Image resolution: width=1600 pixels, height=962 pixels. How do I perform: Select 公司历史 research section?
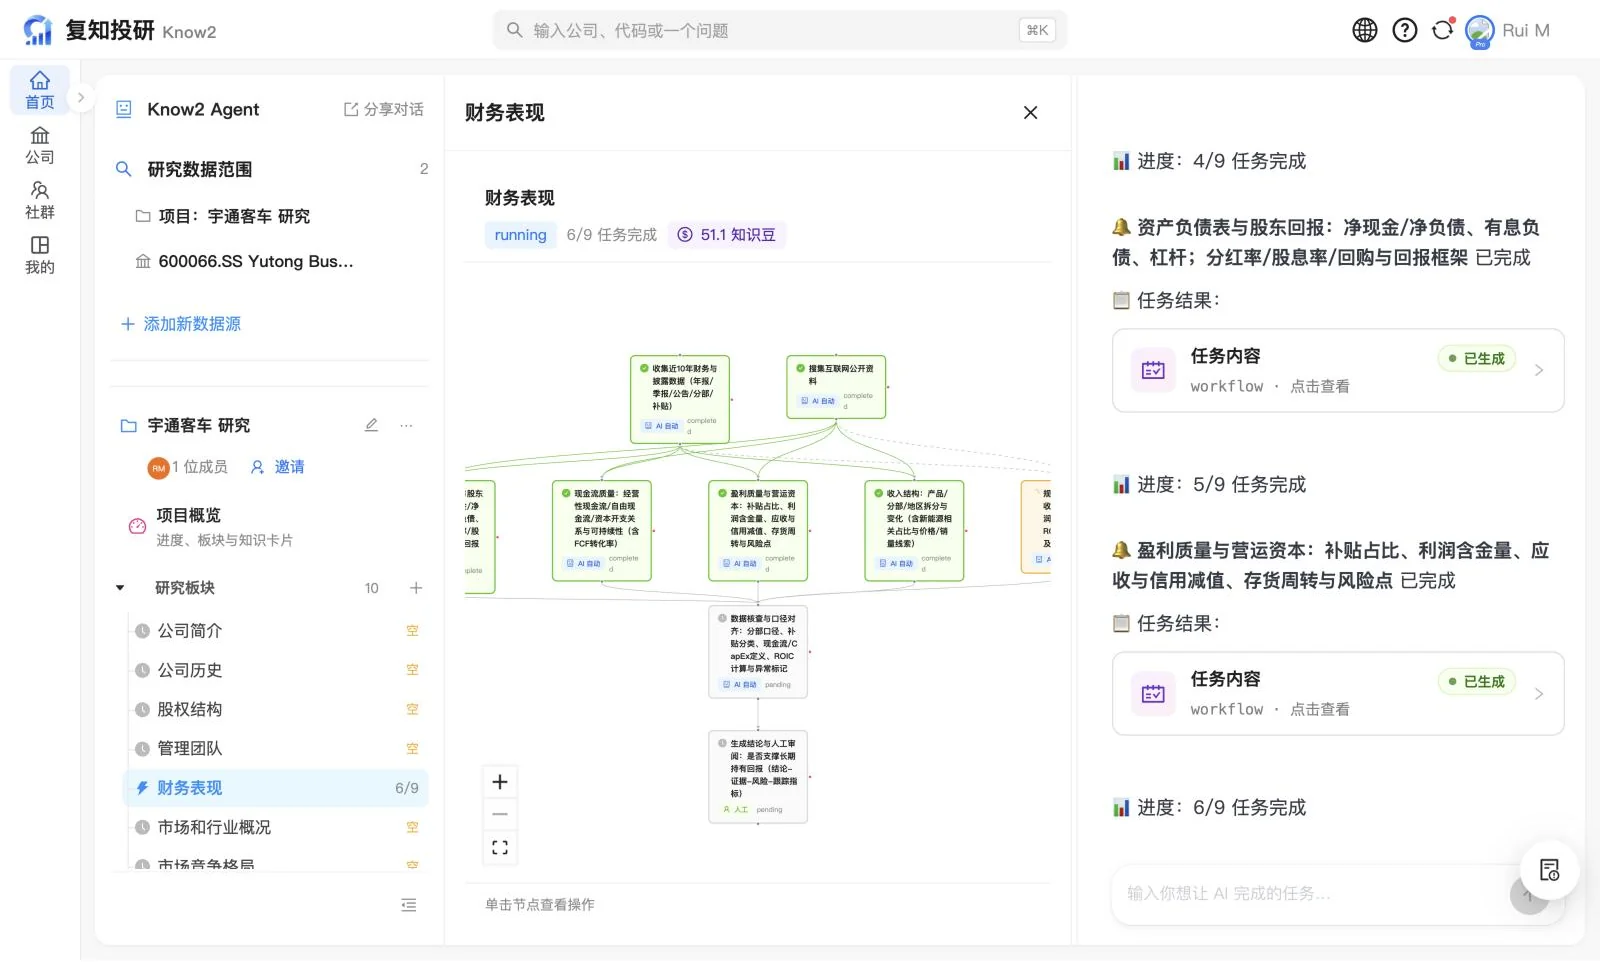coord(276,670)
